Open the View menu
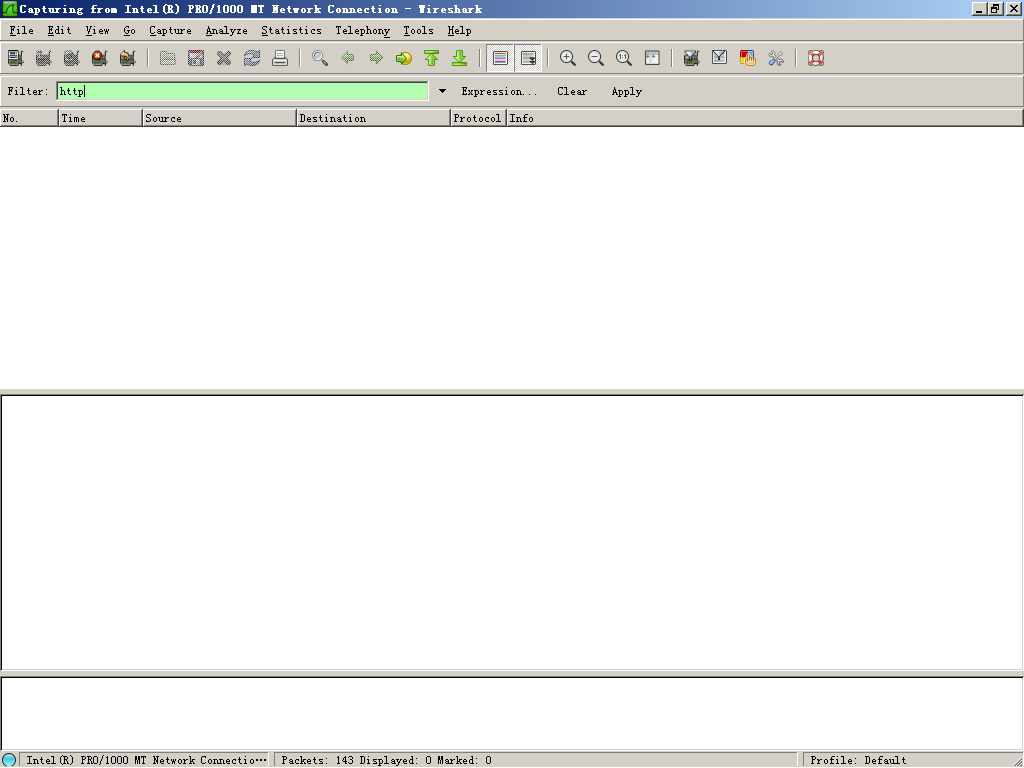This screenshot has height=768, width=1024. [97, 31]
